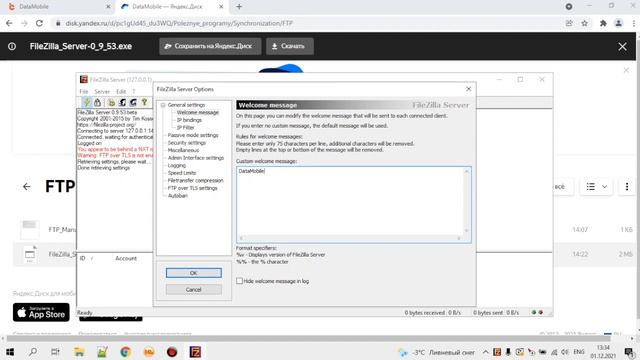The image size is (640, 360).
Task: Open Admin Interface settings page
Action: point(196,158)
